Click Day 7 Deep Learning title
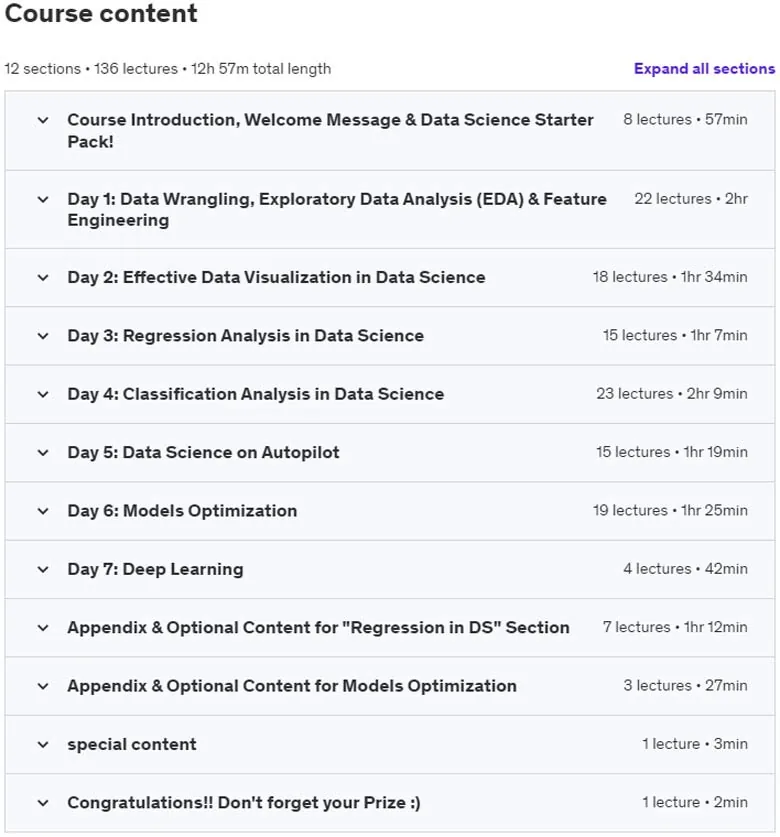 pyautogui.click(x=155, y=570)
